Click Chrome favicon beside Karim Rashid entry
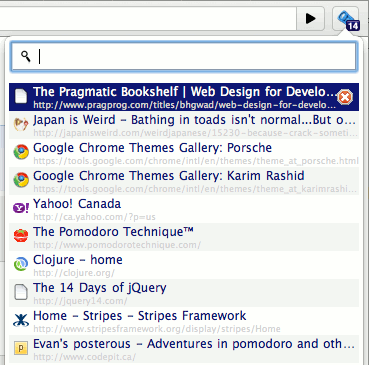 [21, 180]
